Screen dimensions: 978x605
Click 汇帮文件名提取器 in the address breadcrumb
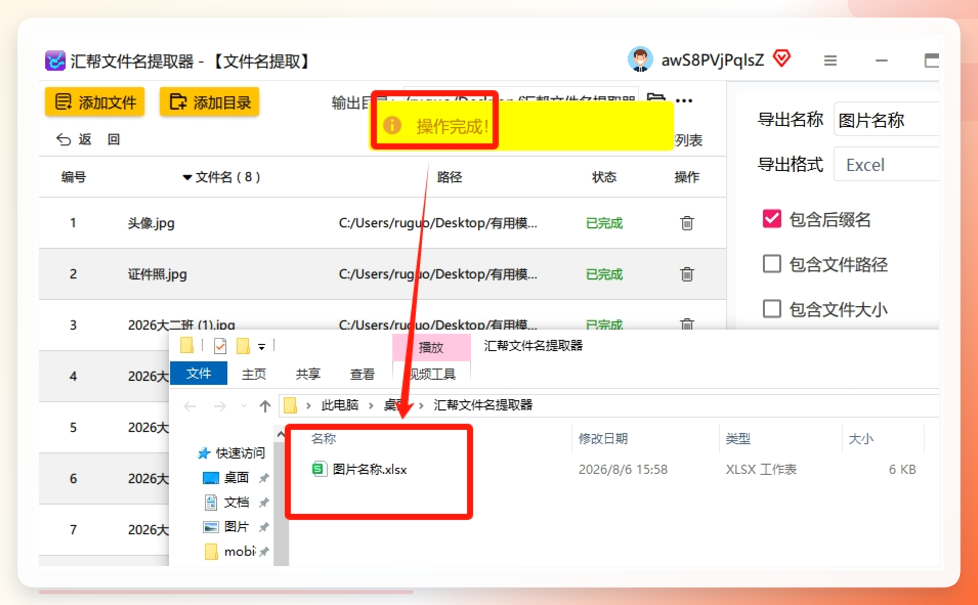(x=483, y=405)
